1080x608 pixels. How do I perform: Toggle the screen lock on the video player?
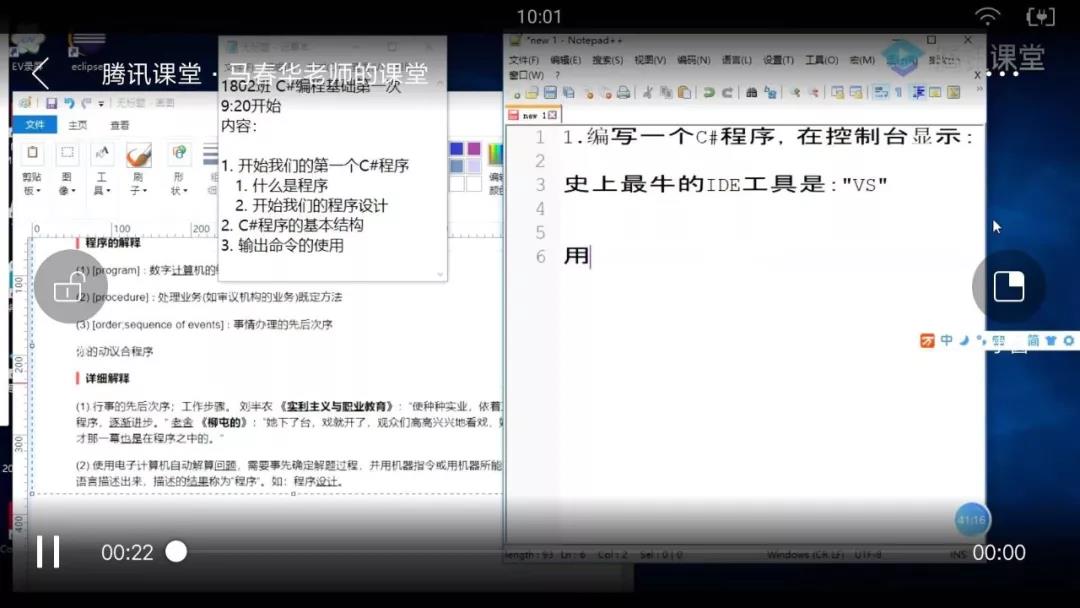[x=70, y=286]
